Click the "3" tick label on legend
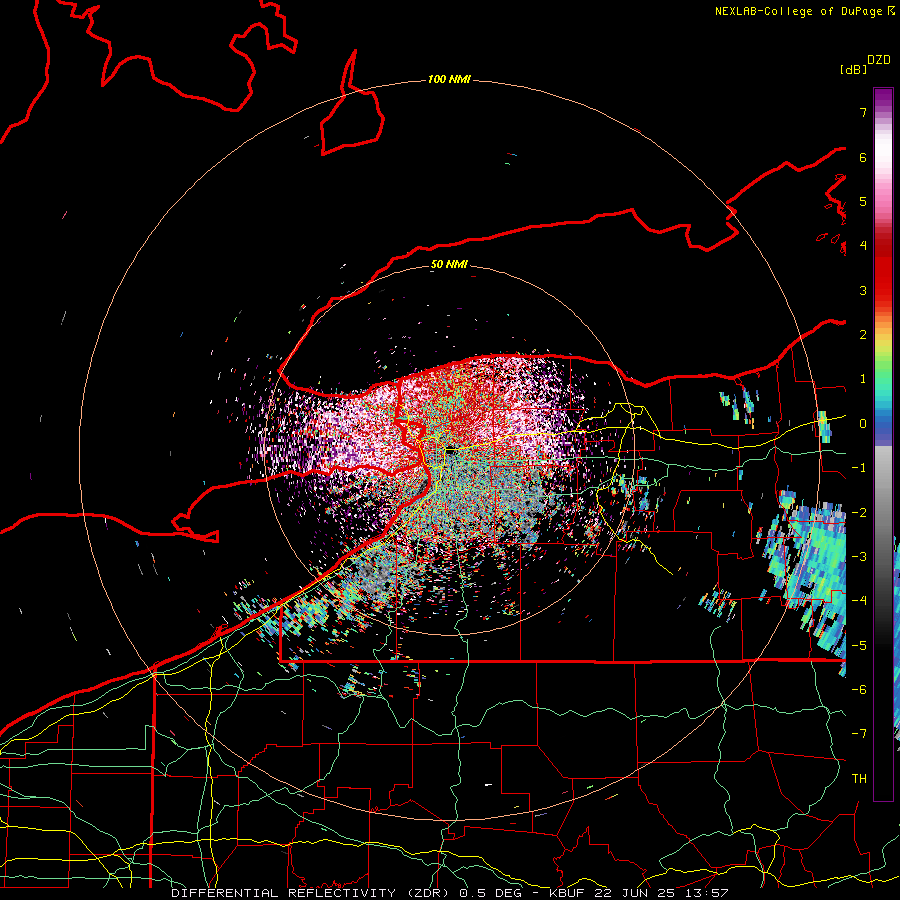Screen dimensions: 900x900 (x=863, y=290)
